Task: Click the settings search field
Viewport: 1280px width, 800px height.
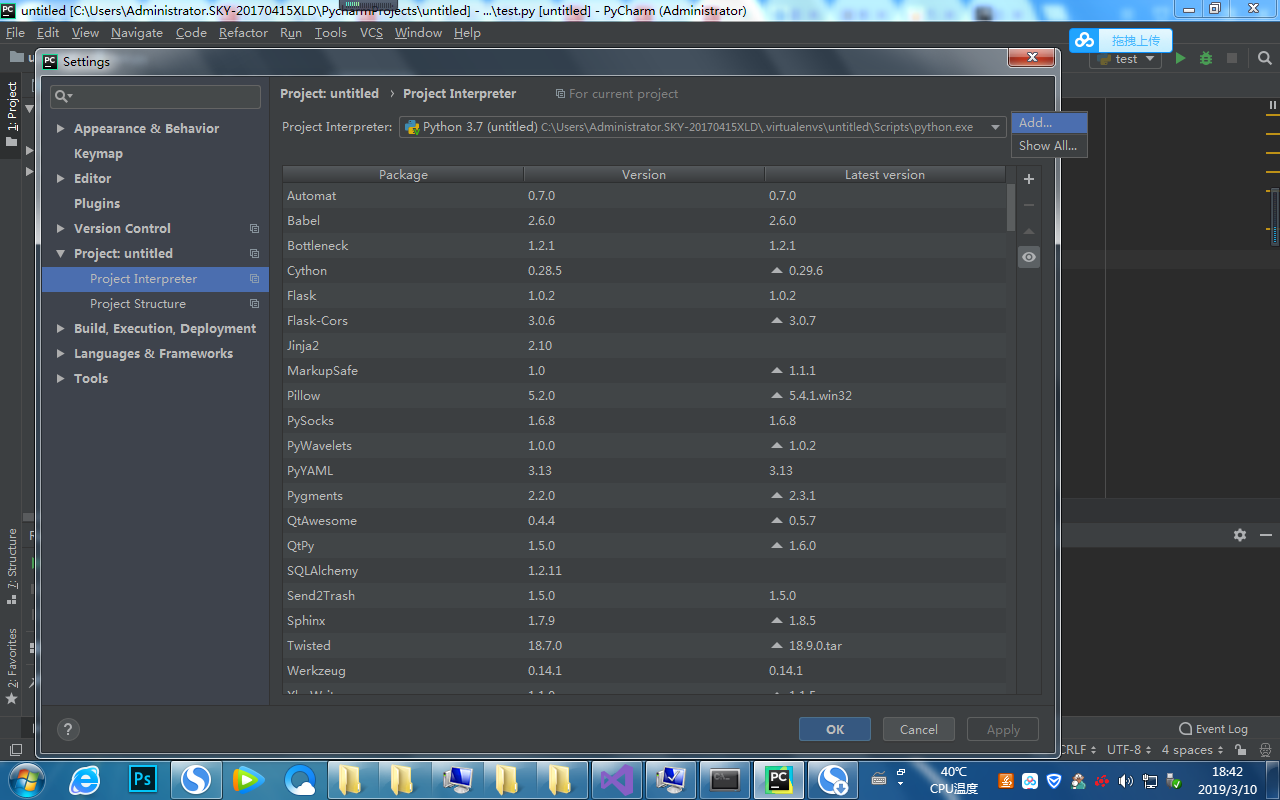Action: [156, 96]
